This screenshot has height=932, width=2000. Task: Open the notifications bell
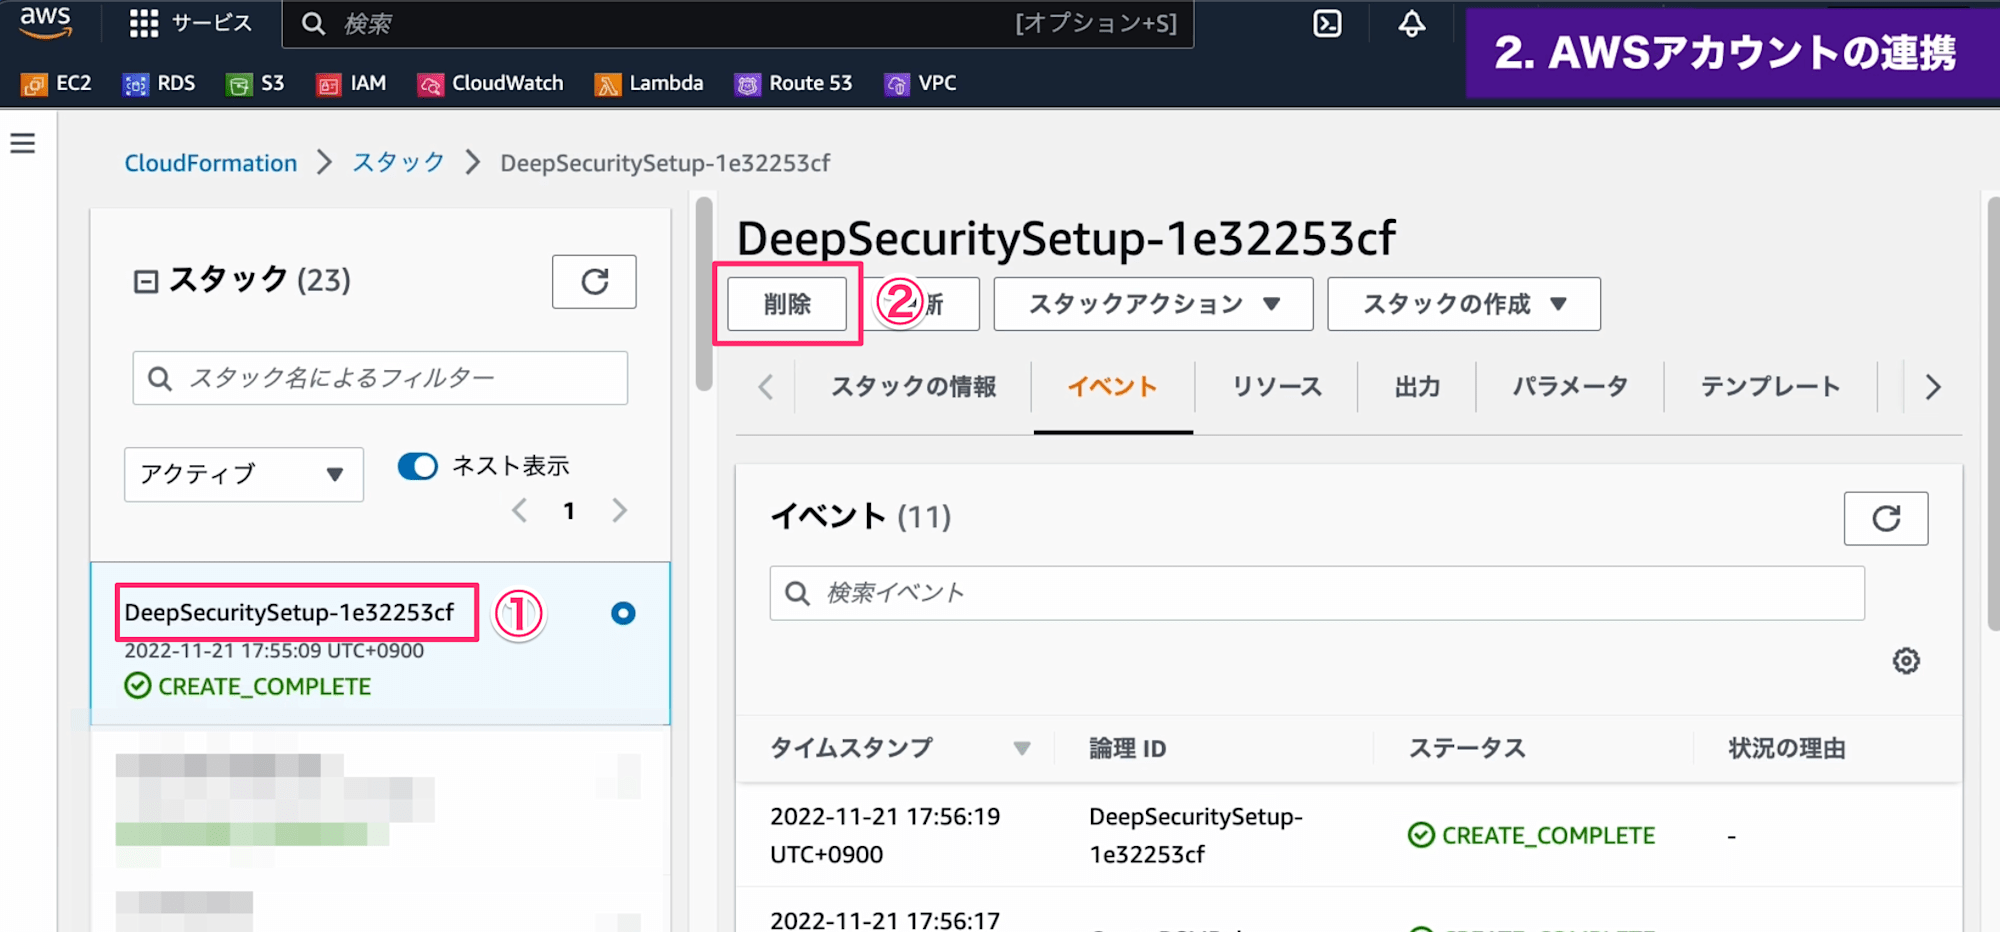tap(1411, 23)
